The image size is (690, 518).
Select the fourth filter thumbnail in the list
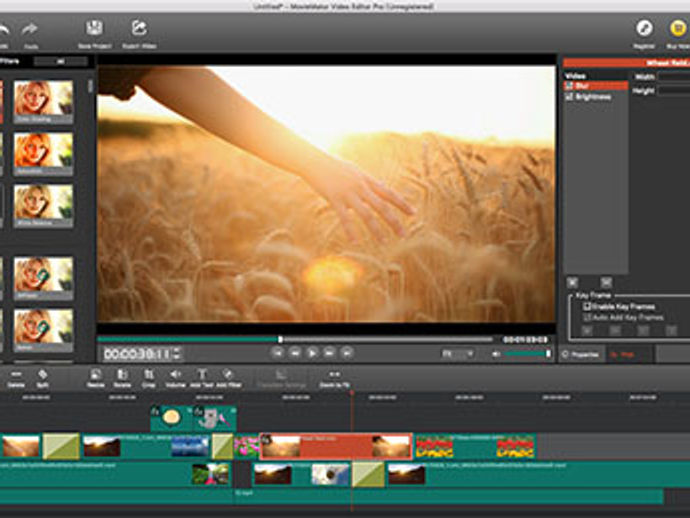click(x=43, y=279)
